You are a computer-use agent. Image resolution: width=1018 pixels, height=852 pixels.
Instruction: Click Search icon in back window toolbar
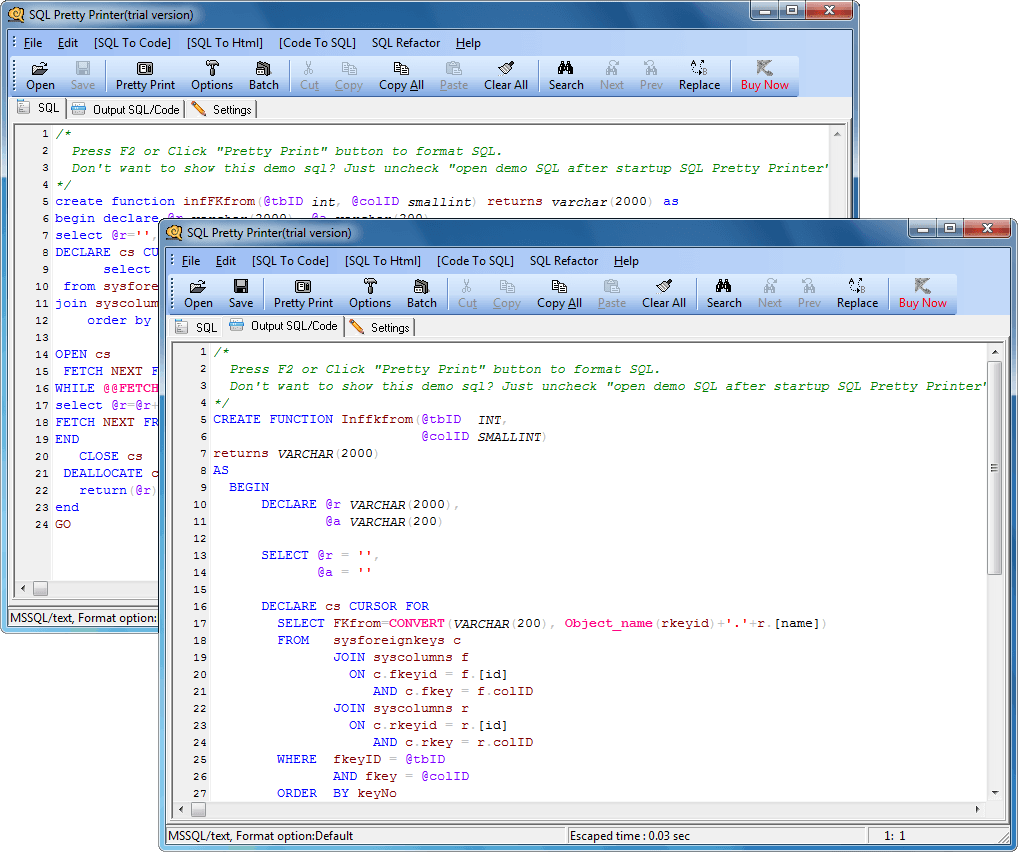click(566, 75)
